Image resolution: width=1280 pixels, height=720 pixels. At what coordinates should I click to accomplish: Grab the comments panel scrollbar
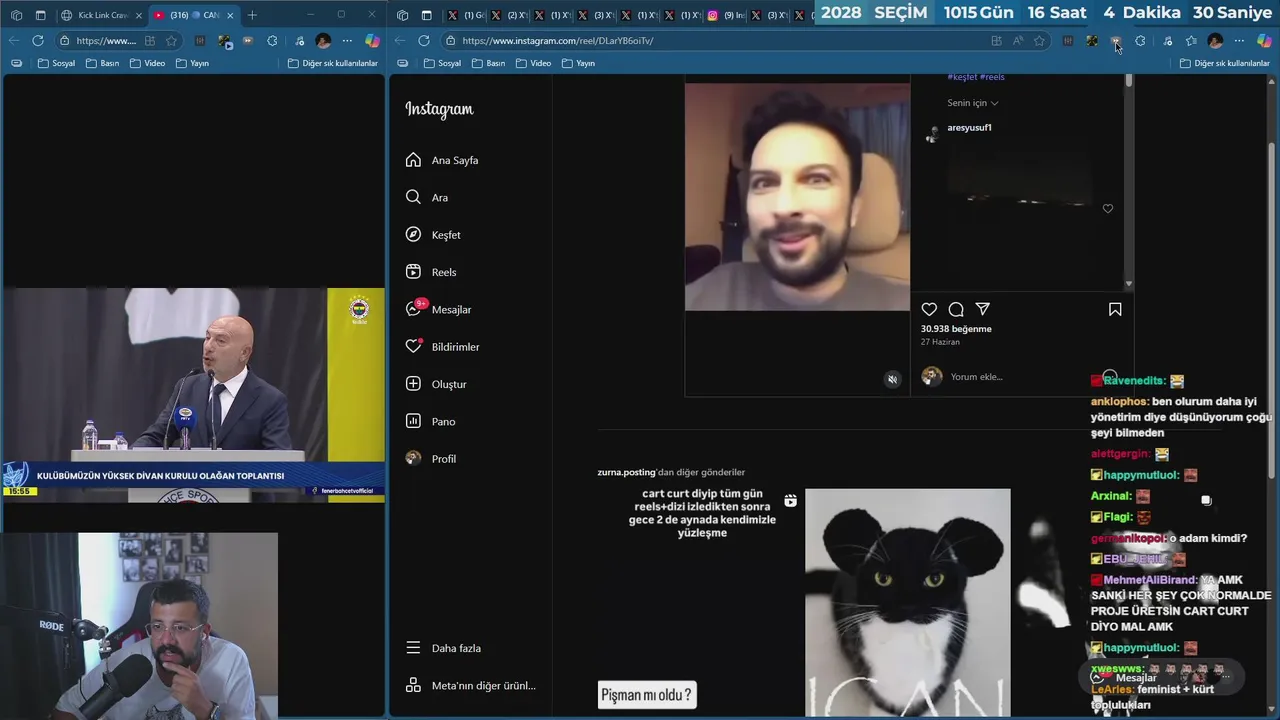[1129, 82]
